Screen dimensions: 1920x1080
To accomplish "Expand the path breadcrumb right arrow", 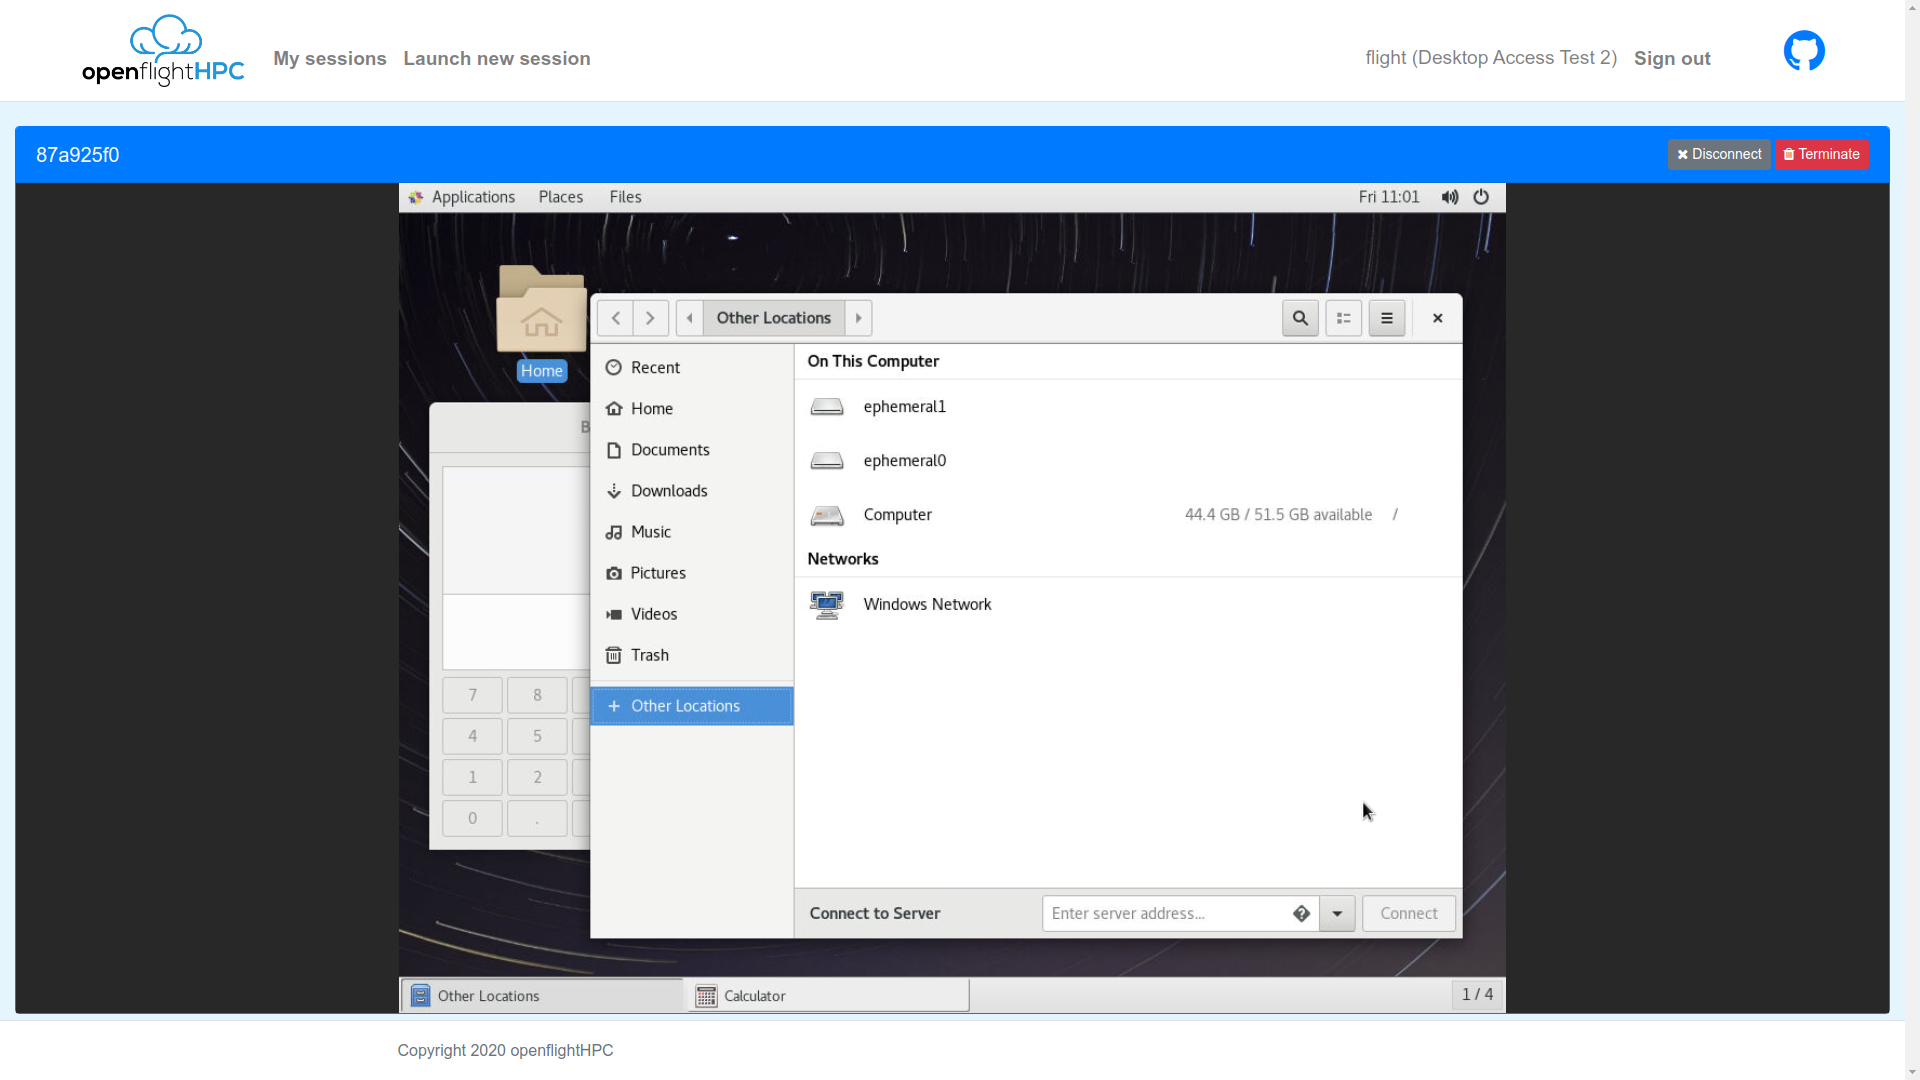I will pos(858,318).
